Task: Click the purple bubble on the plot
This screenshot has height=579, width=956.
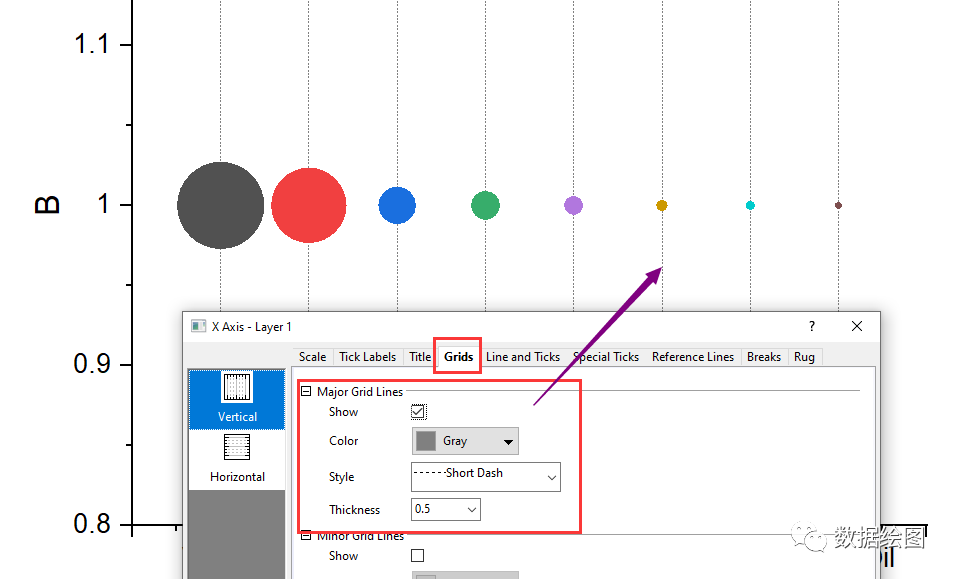Action: [573, 205]
